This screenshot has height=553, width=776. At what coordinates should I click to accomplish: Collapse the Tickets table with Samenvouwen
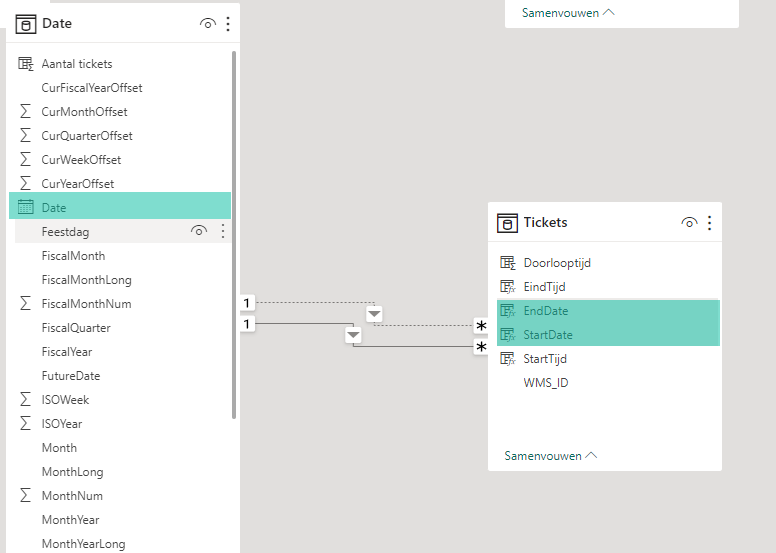(x=550, y=455)
